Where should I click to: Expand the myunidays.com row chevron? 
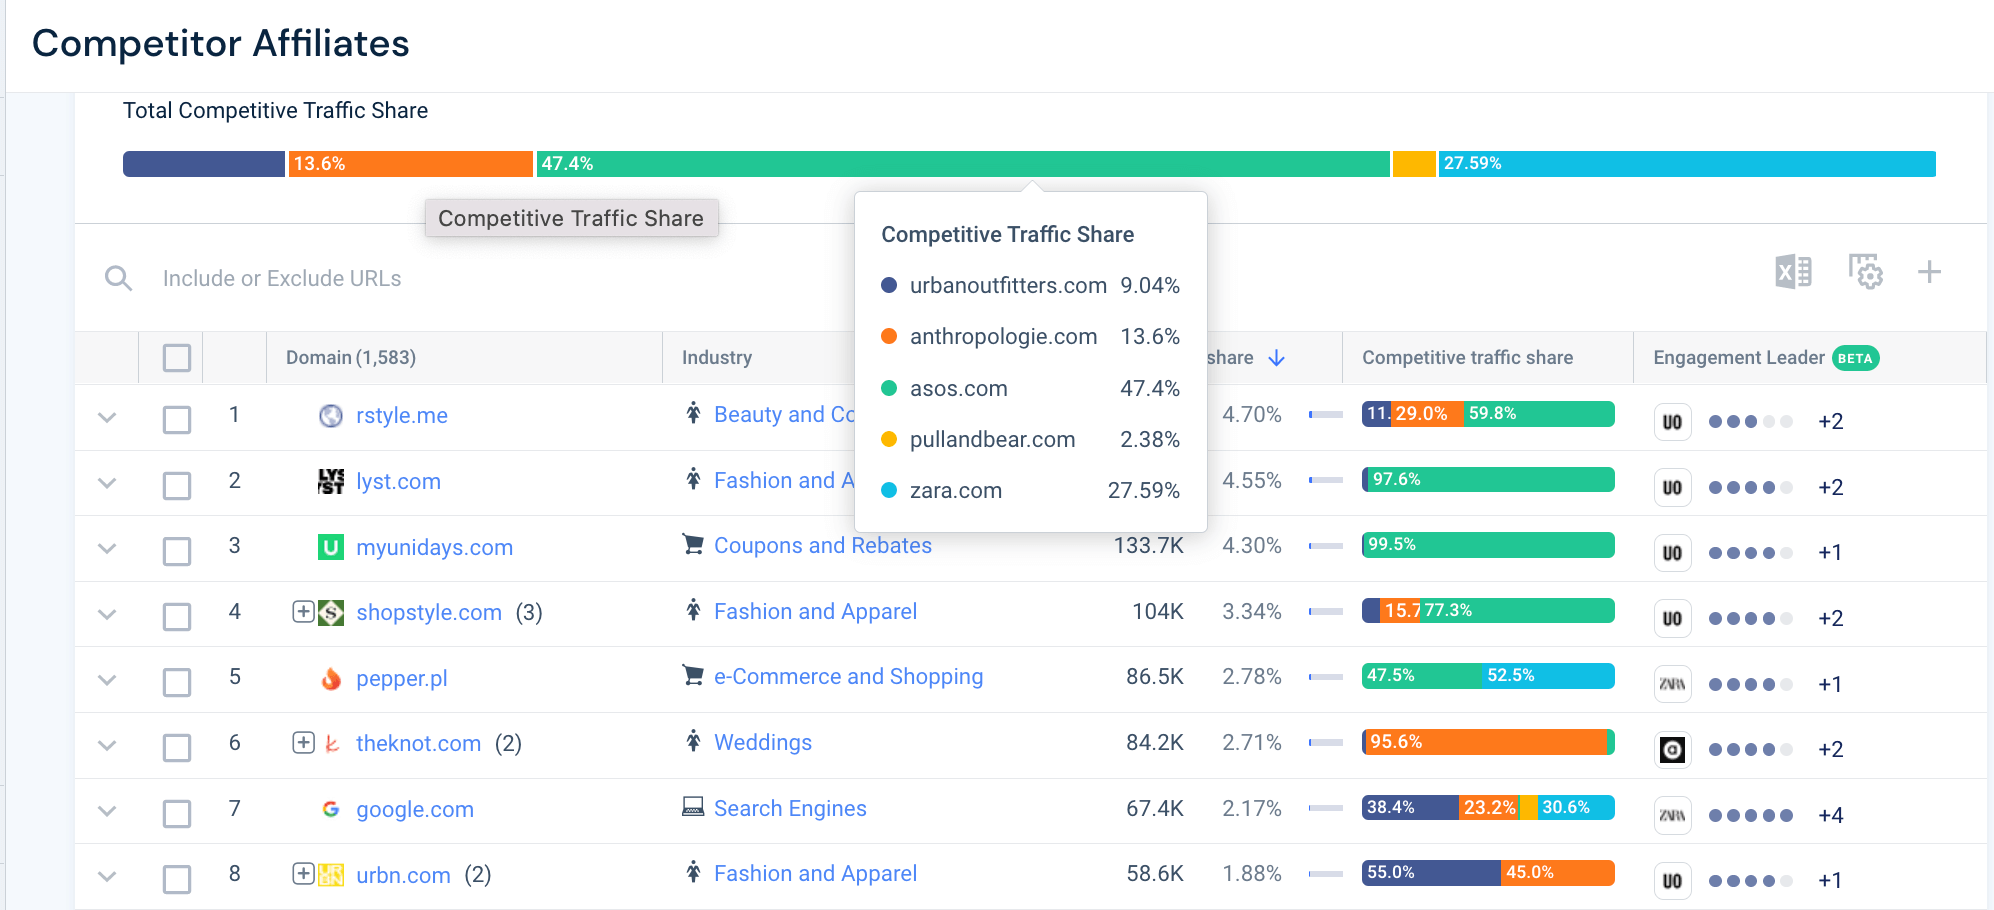pos(107,548)
